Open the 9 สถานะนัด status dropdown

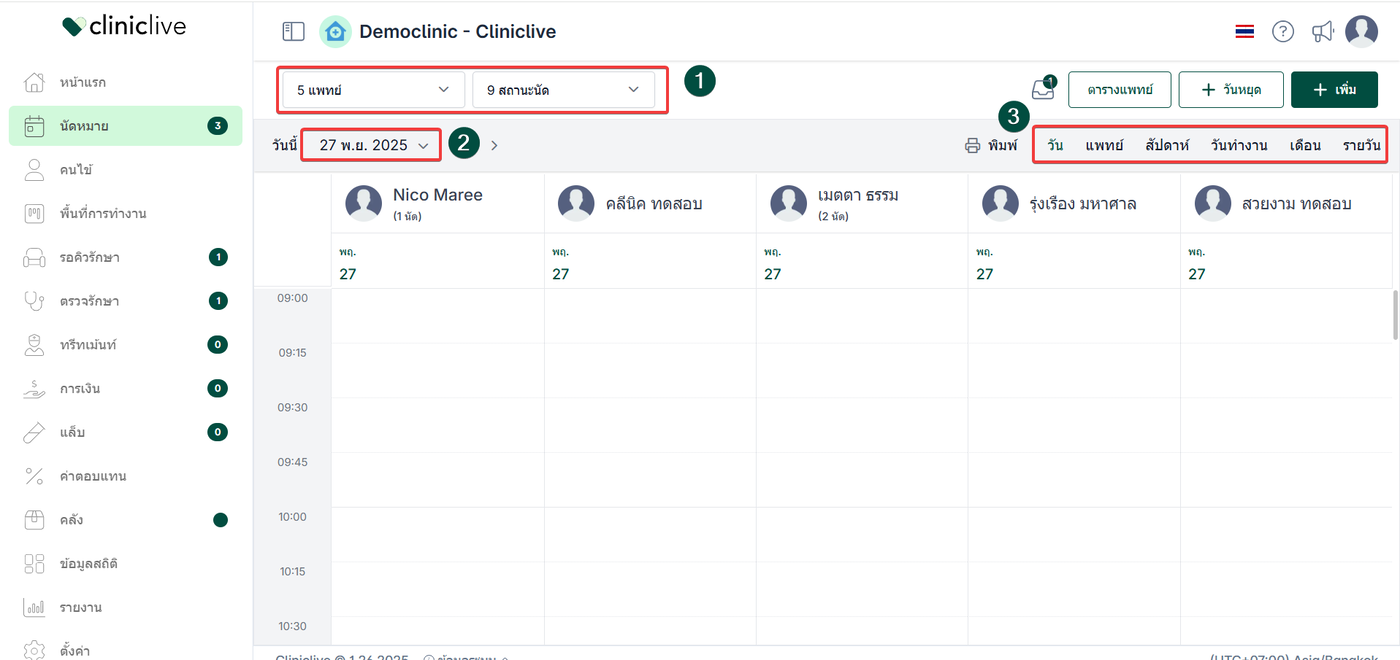tap(563, 90)
